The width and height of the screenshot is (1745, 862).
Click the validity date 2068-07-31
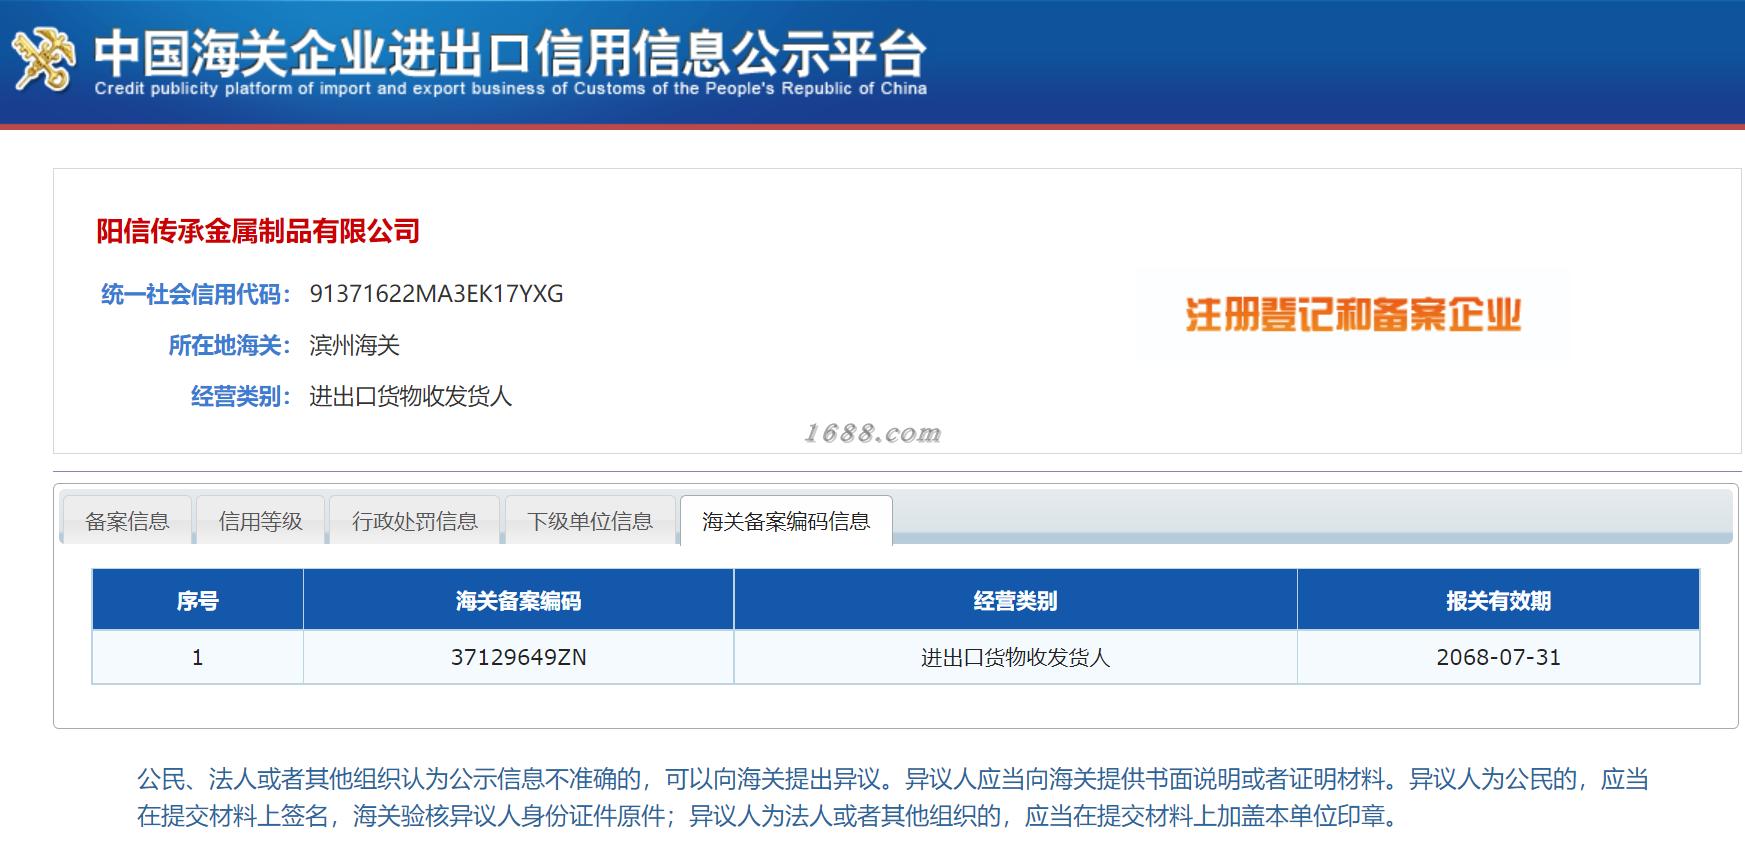pyautogui.click(x=1498, y=657)
